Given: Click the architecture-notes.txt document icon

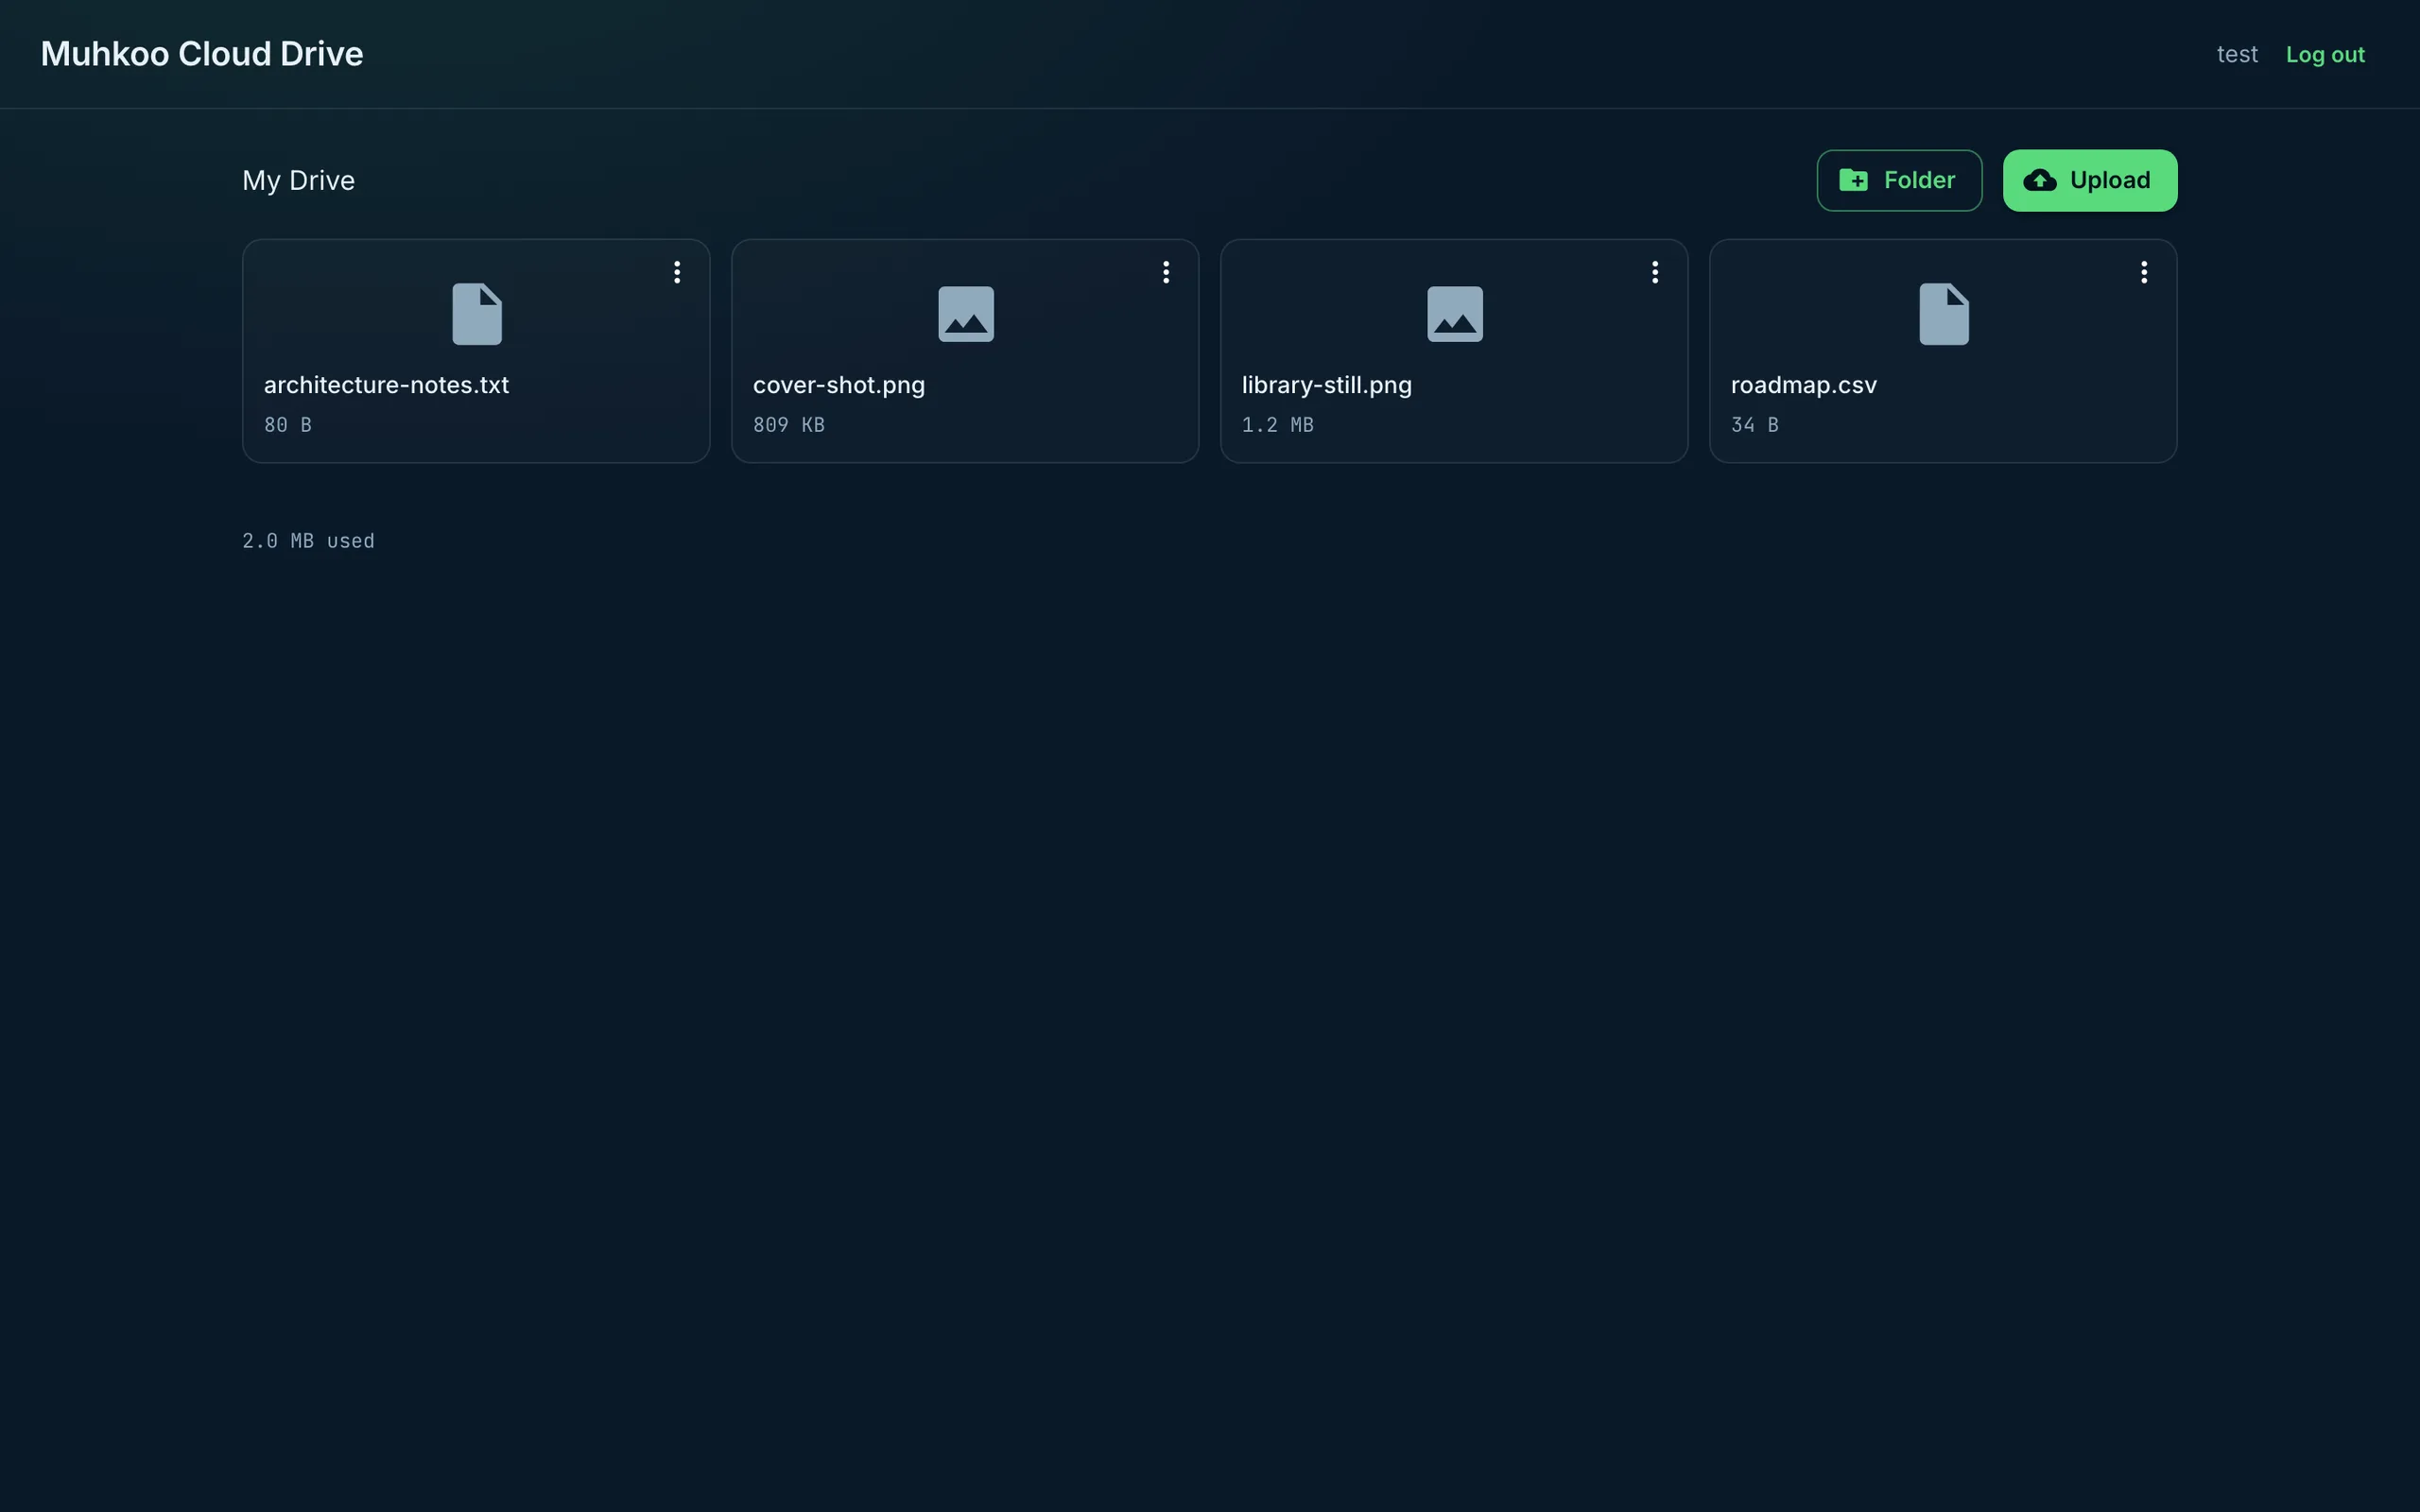Looking at the screenshot, I should [477, 314].
